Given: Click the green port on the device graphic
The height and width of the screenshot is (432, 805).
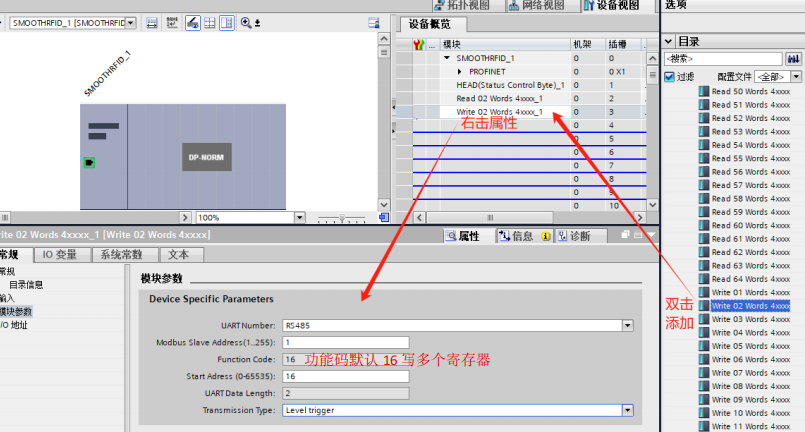Looking at the screenshot, I should tap(89, 163).
